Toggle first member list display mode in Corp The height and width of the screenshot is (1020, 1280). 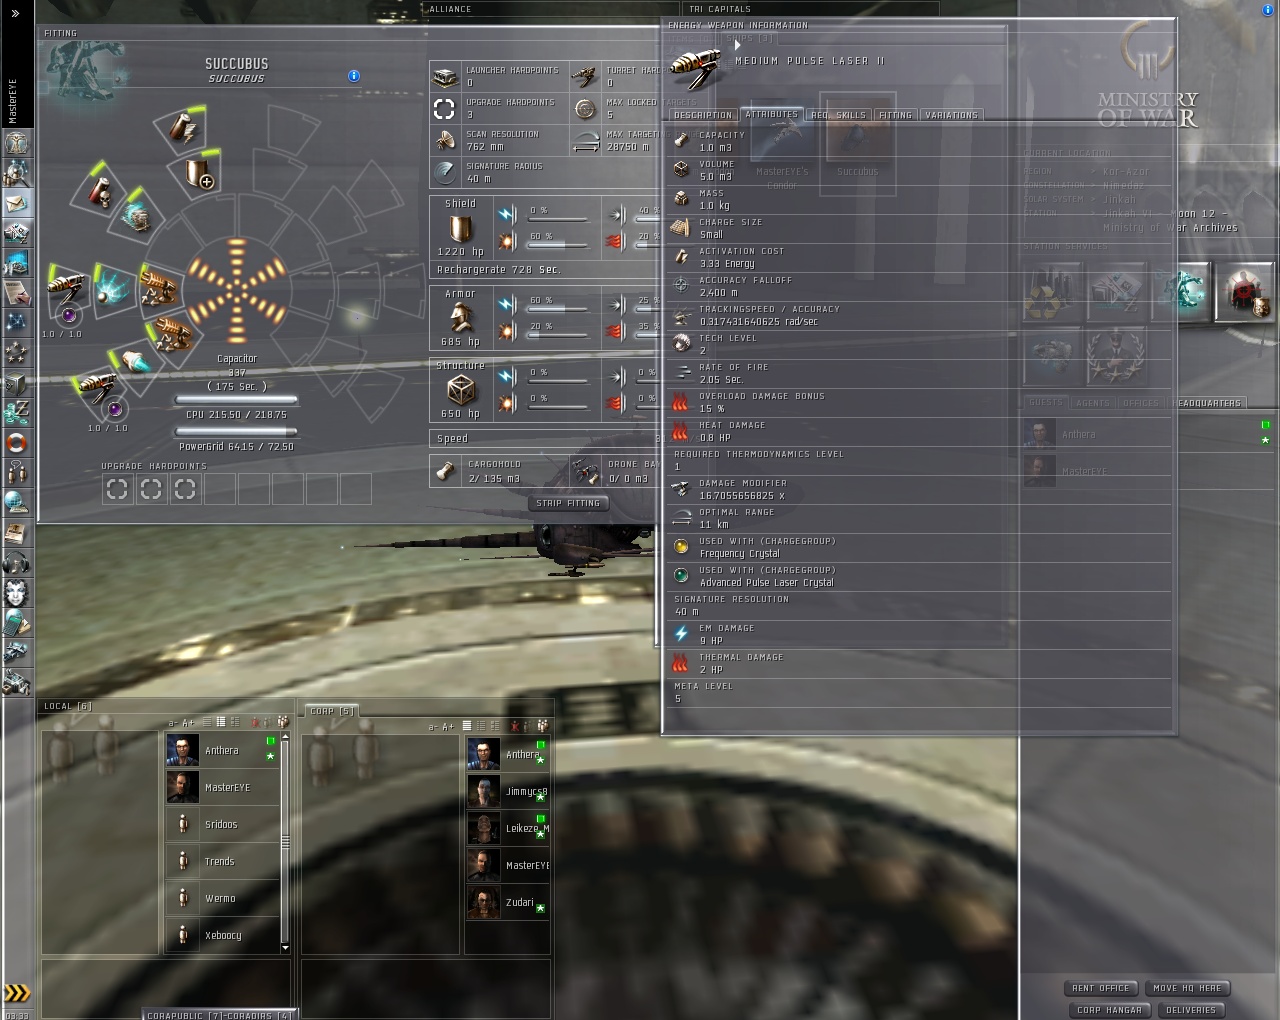tap(468, 726)
